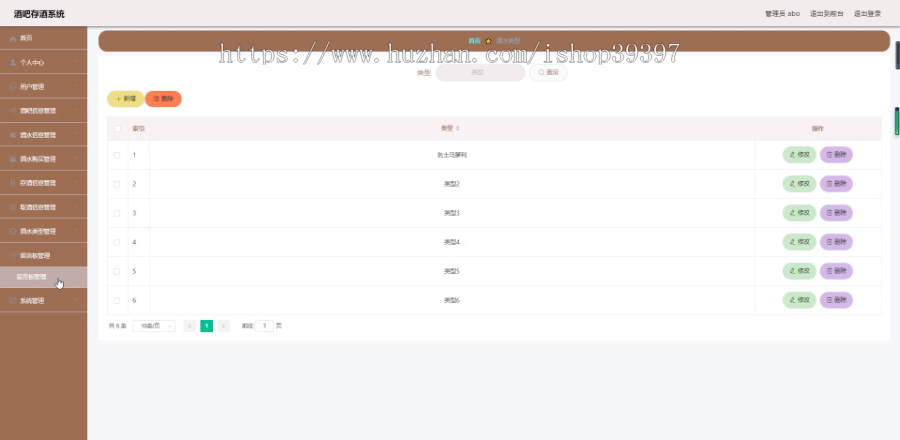The image size is (900, 440).
Task: Click 修改 for the 类型3 row
Action: click(799, 213)
